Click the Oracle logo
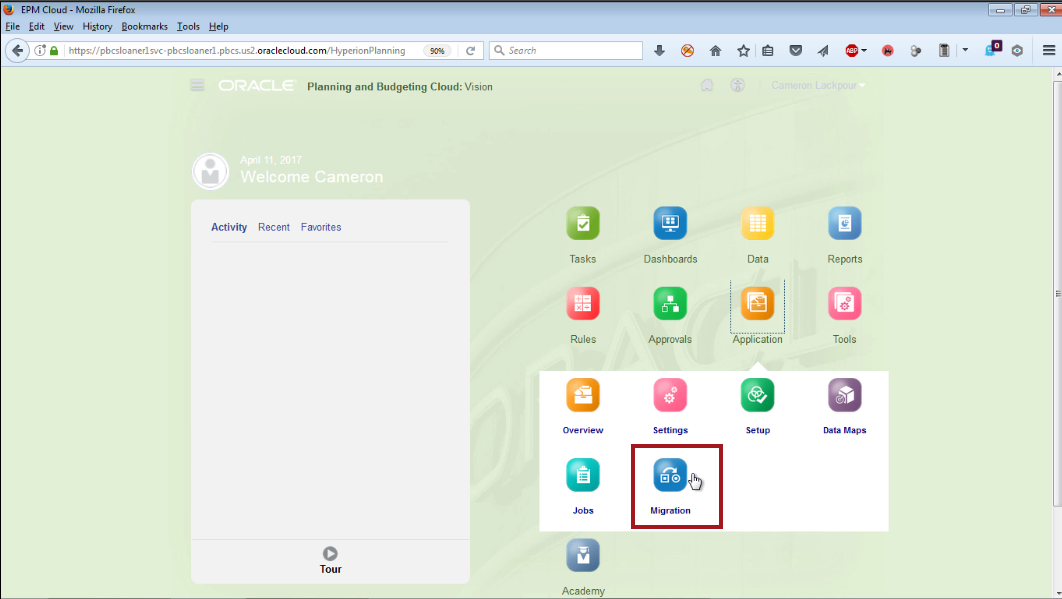Screen dimensions: 1062x599 [257, 85]
